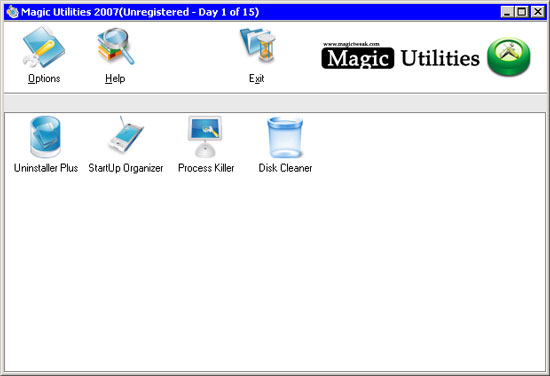Minimize the Magic Utilities window

tap(507, 12)
